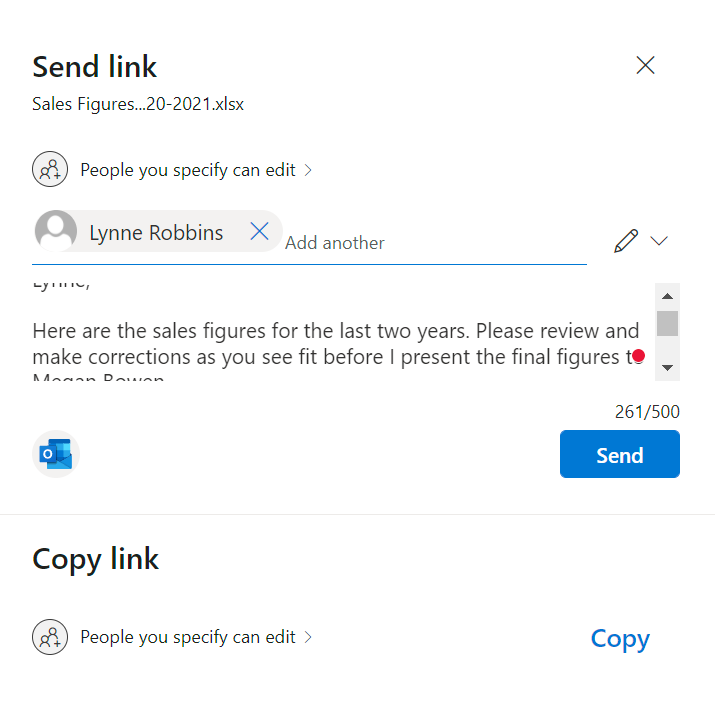Open link settings text in Send link section

(187, 170)
